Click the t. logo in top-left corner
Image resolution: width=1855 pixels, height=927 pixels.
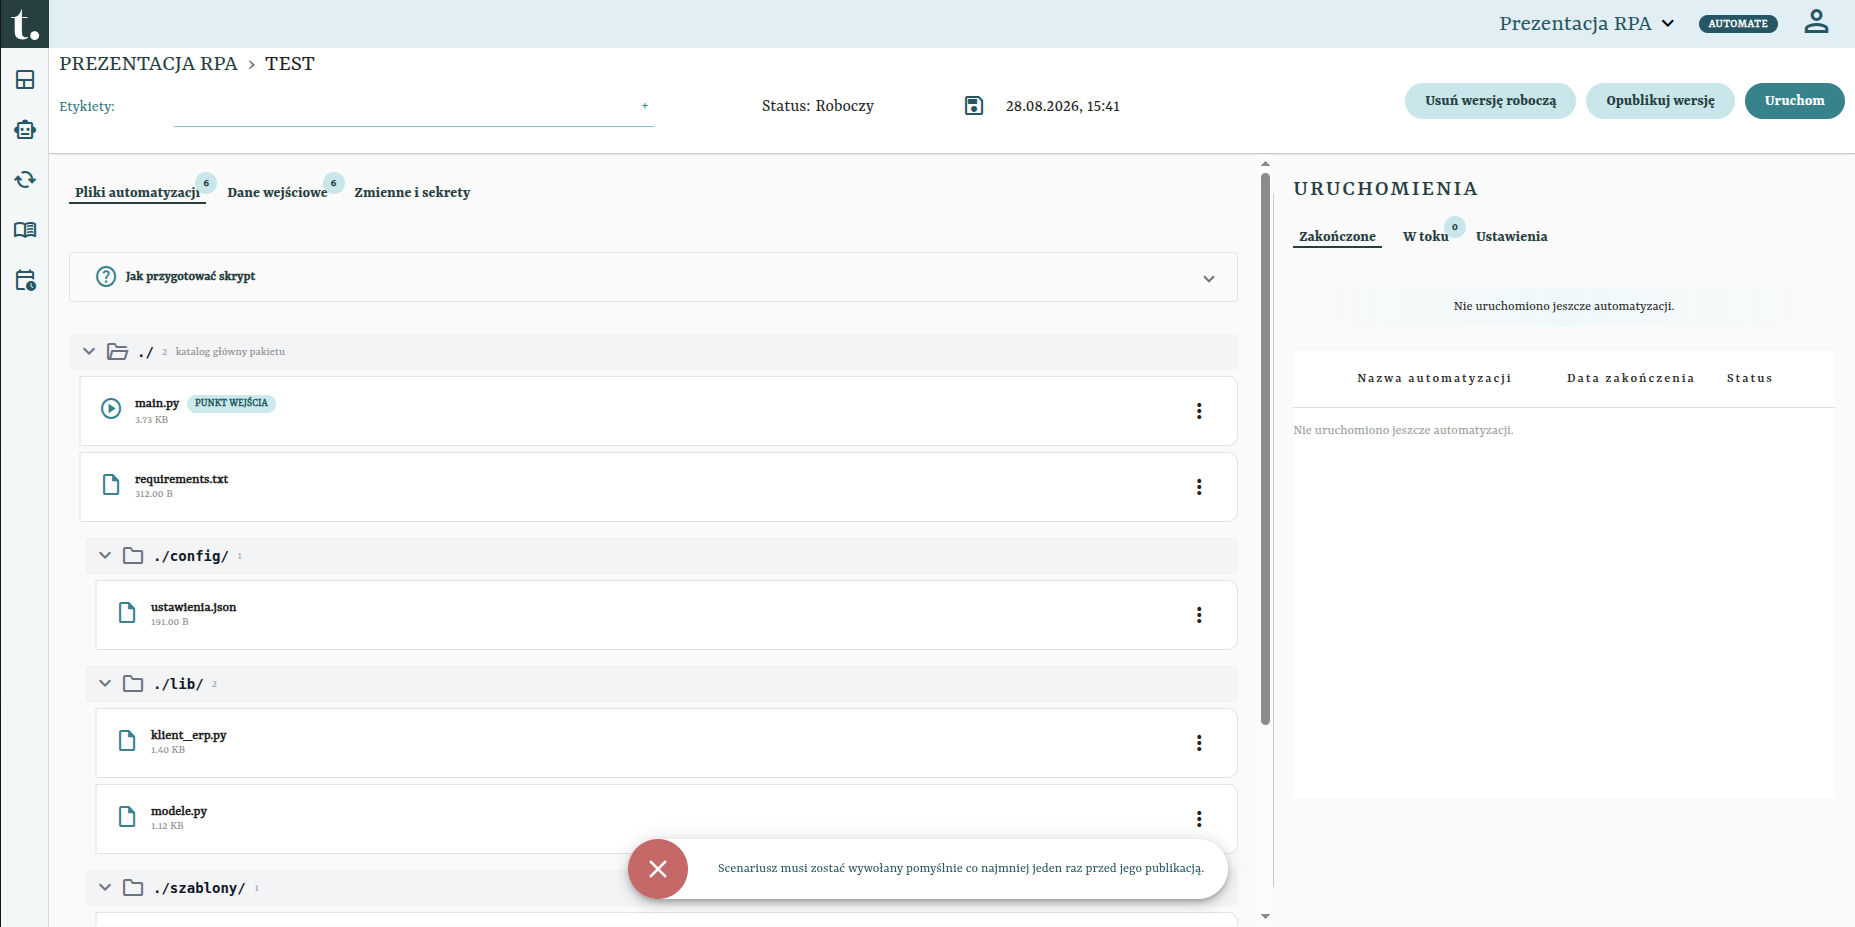[24, 23]
